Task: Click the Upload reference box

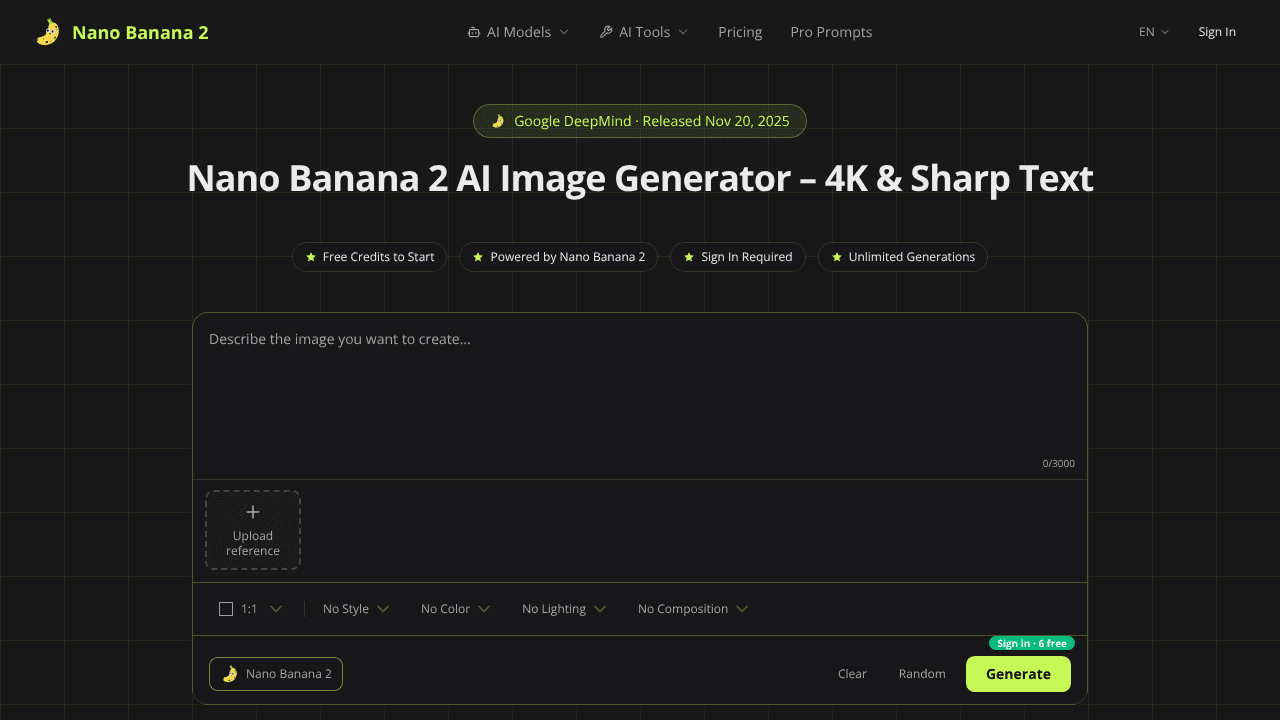Action: tap(253, 530)
